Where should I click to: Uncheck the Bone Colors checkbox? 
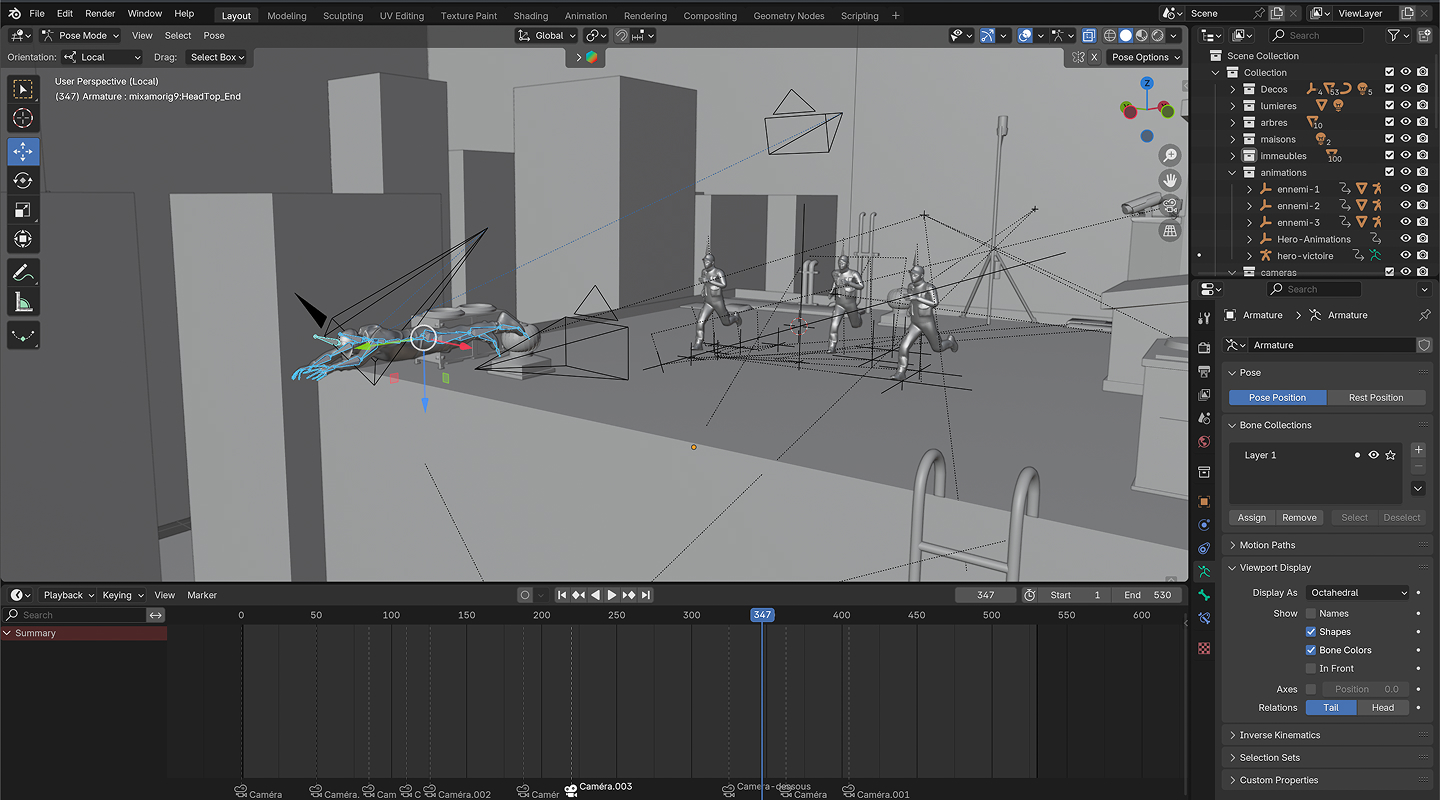tap(1310, 650)
